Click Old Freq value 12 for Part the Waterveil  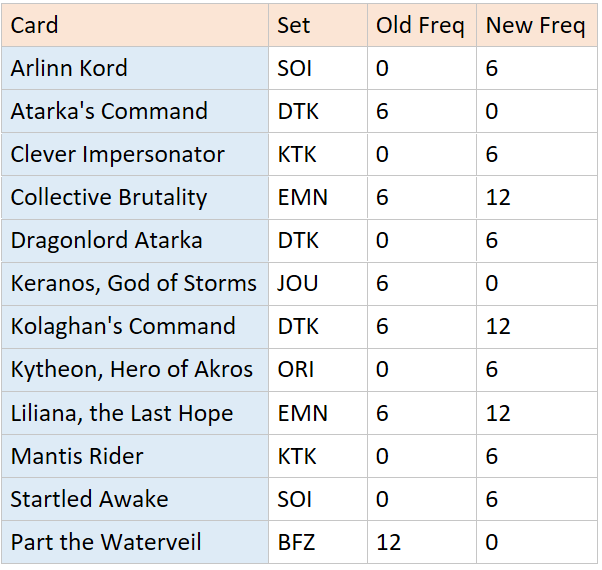pos(421,542)
